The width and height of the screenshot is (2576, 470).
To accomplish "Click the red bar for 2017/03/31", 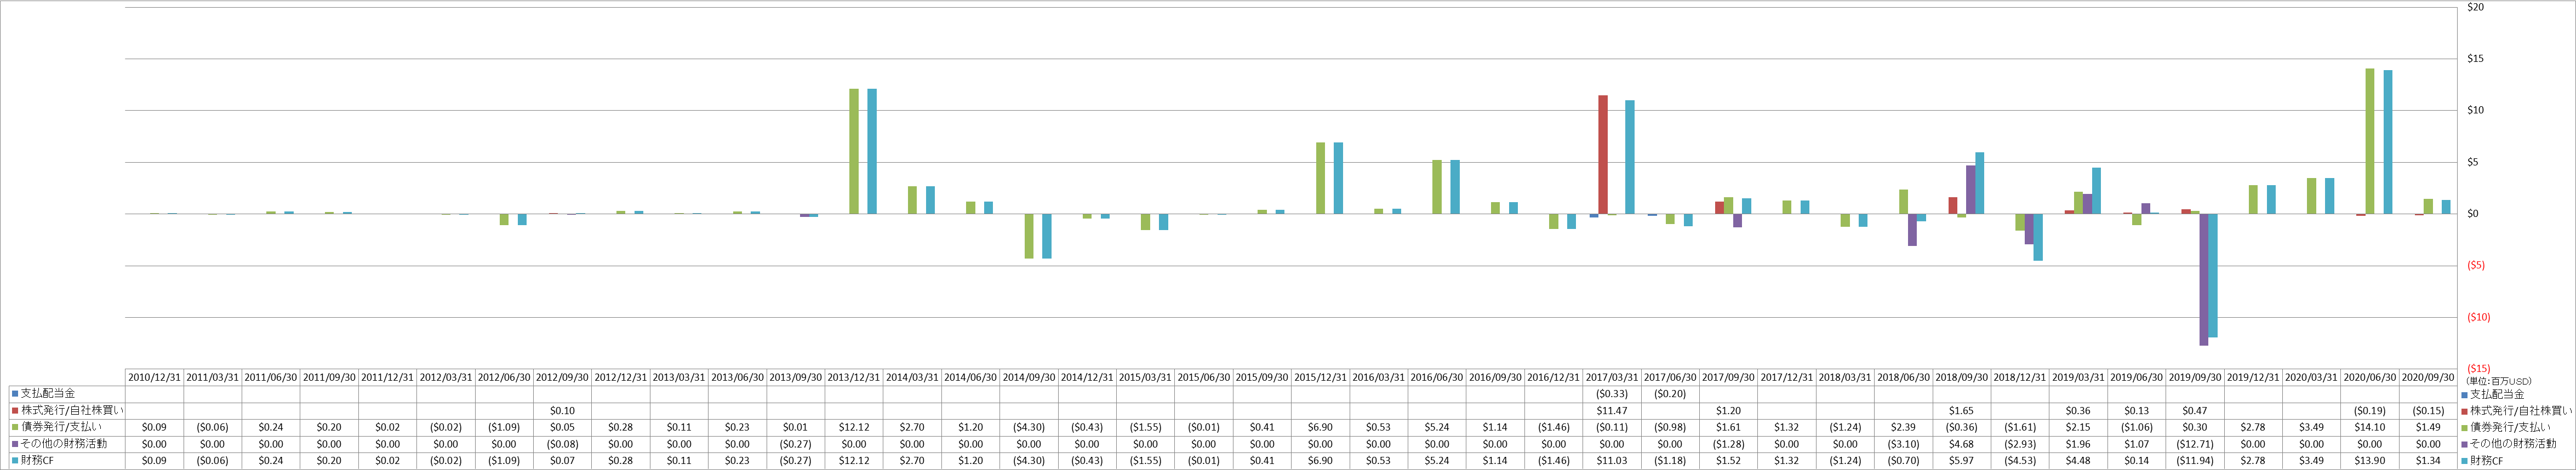I will [1603, 155].
